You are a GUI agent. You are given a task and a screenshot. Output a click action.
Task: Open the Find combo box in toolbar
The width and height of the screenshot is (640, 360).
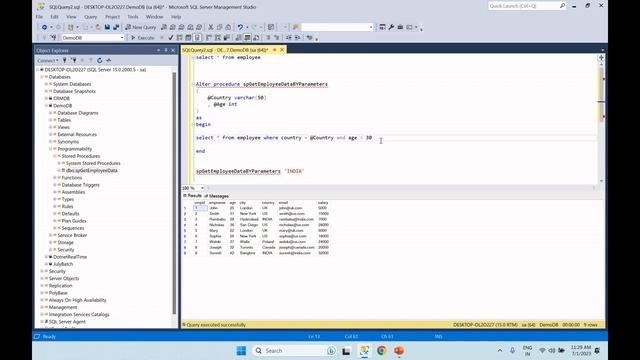pos(337,27)
